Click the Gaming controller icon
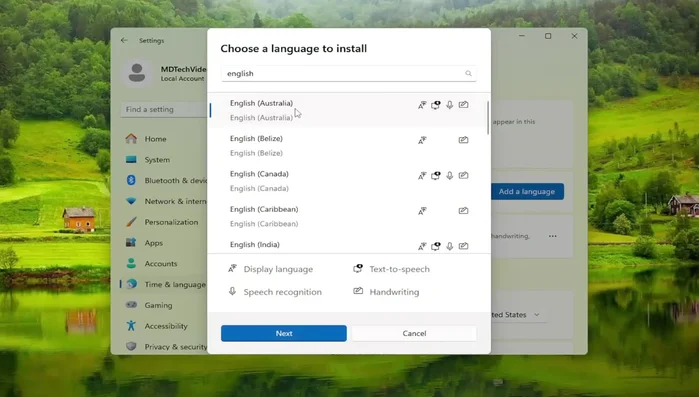 pyautogui.click(x=131, y=305)
